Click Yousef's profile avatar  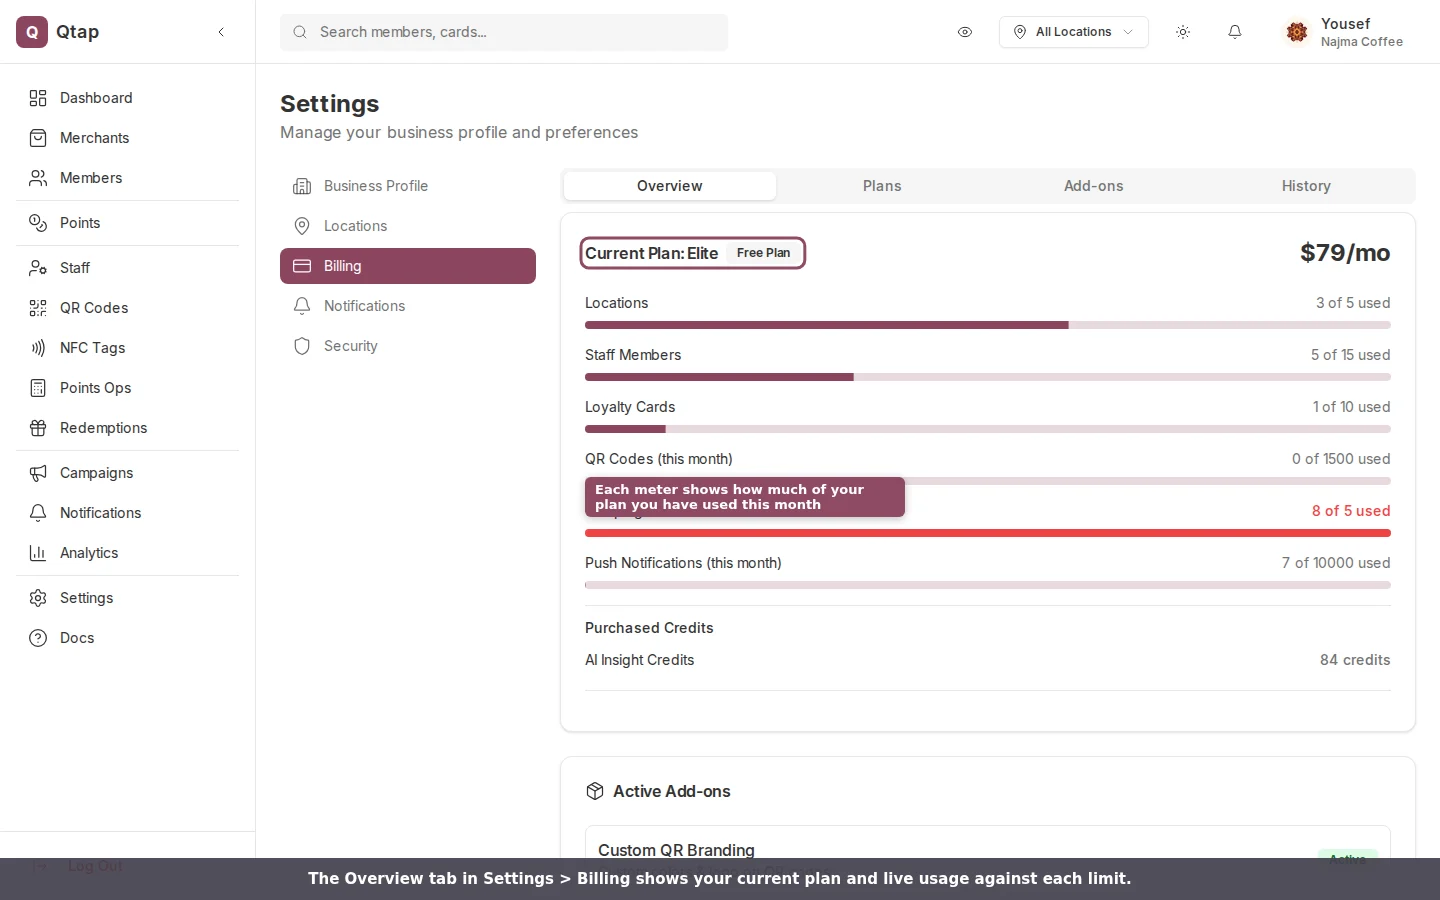(1297, 32)
